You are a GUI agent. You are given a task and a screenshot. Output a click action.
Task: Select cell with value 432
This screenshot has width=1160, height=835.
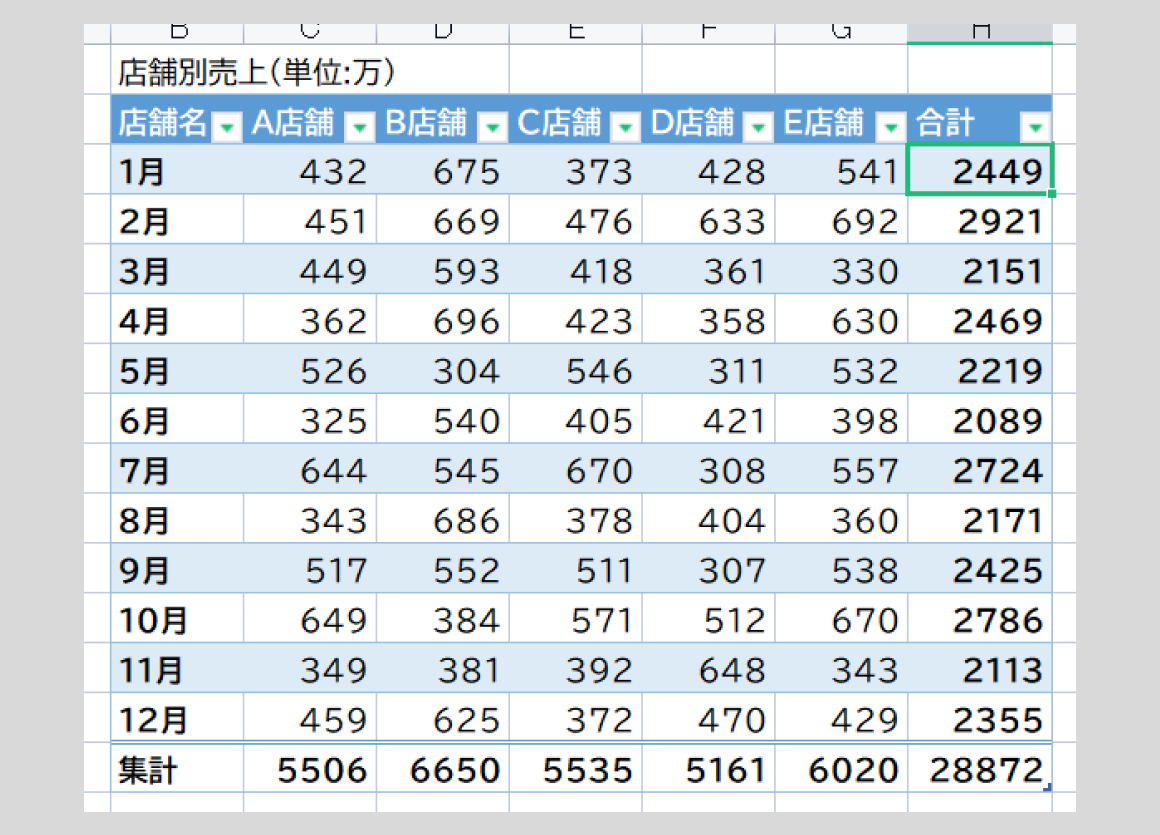(x=310, y=170)
